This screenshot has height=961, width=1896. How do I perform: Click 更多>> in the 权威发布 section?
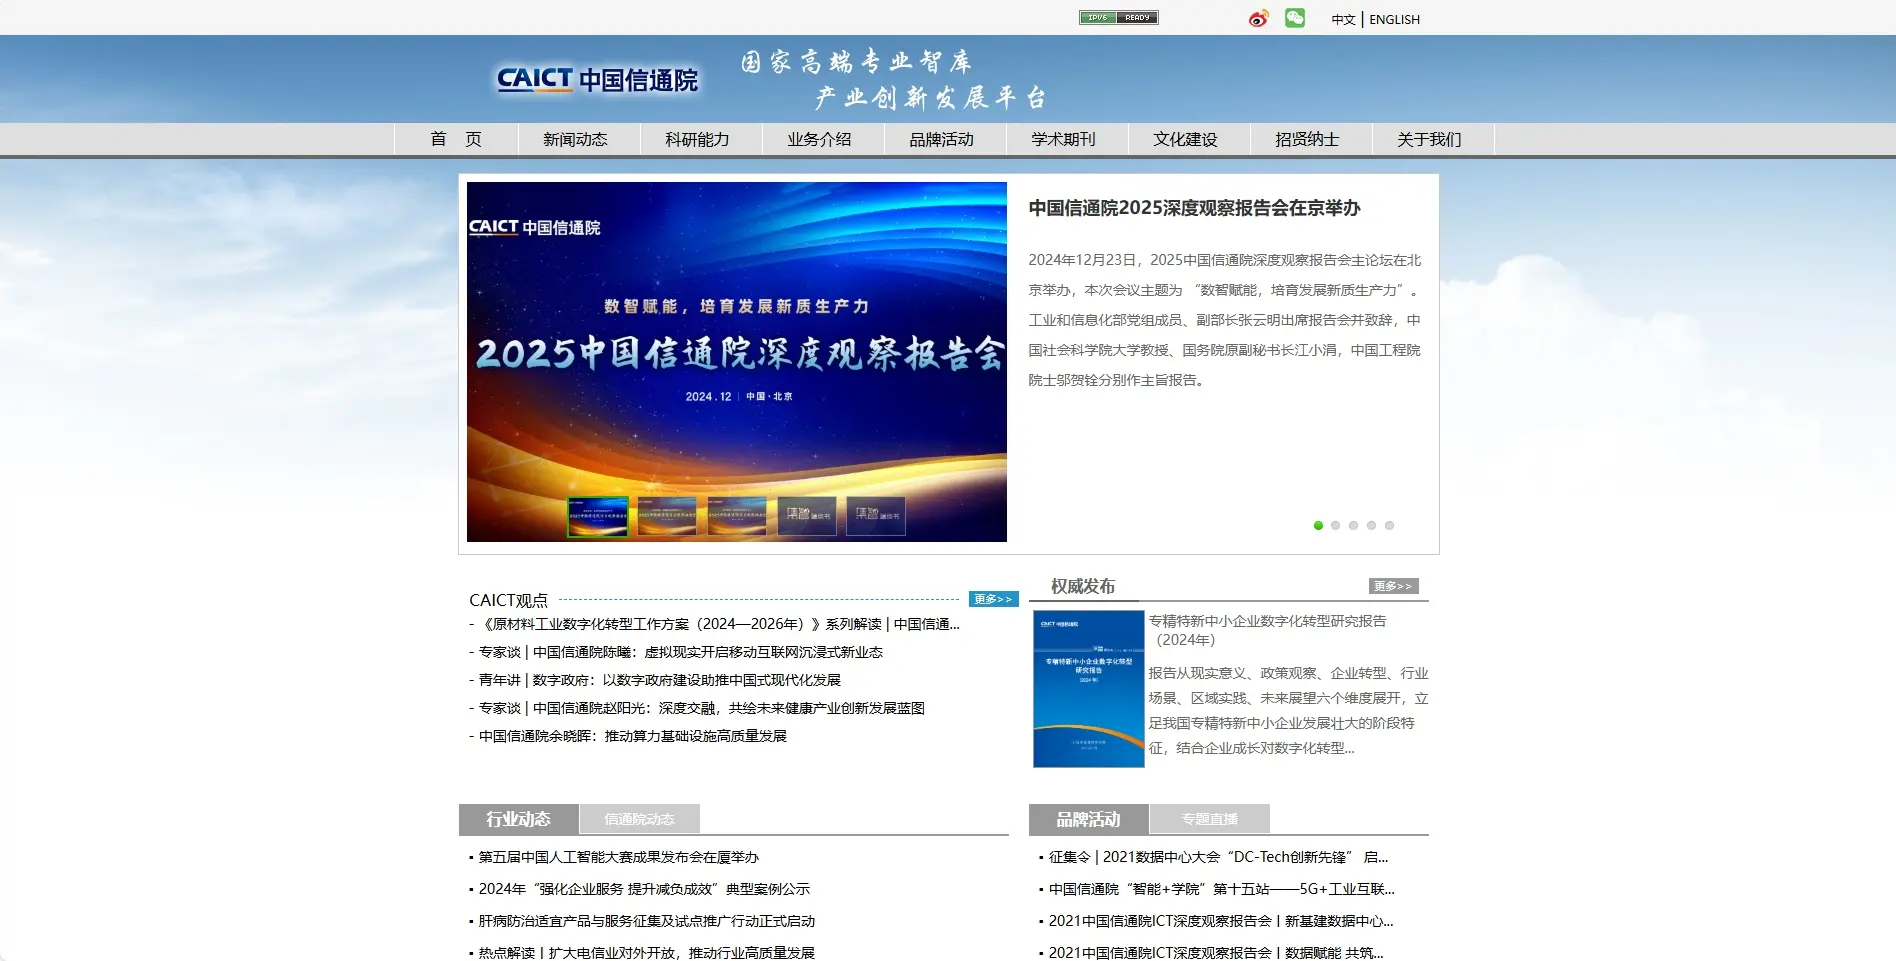pyautogui.click(x=1394, y=586)
